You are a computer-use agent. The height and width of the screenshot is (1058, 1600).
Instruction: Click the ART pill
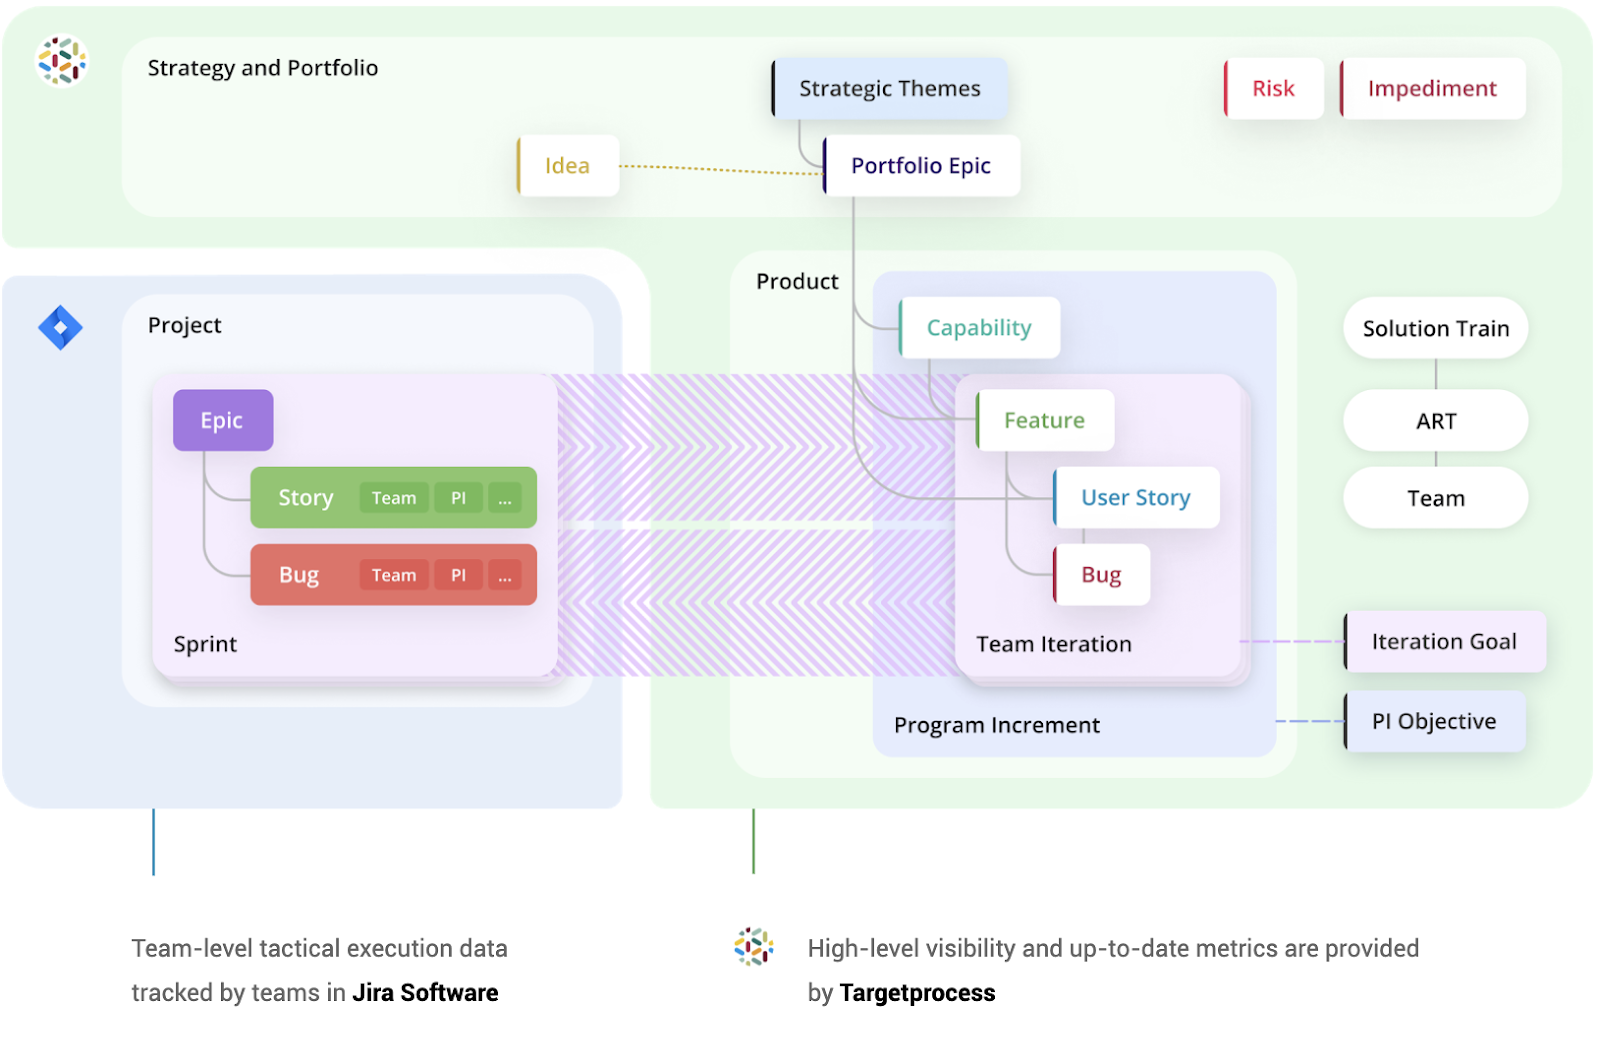pos(1435,421)
